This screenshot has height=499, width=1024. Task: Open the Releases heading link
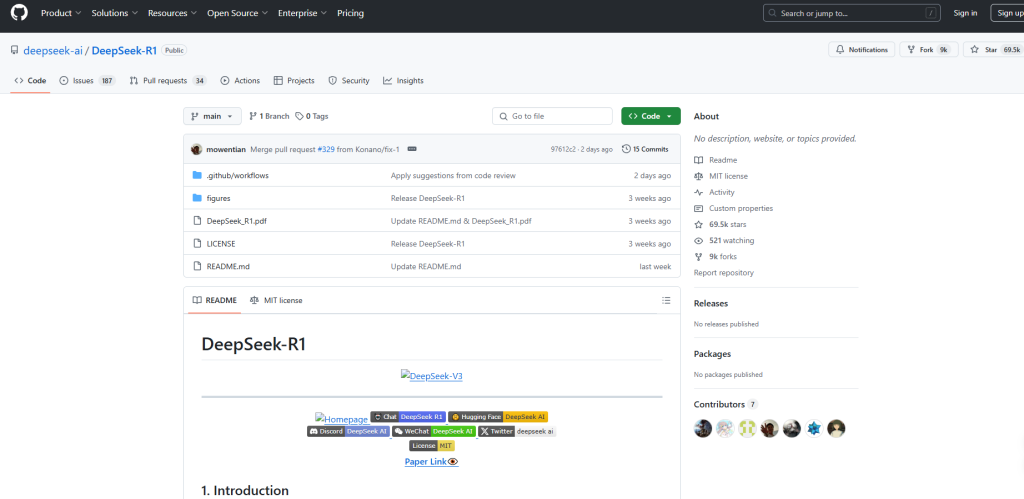pyautogui.click(x=711, y=304)
